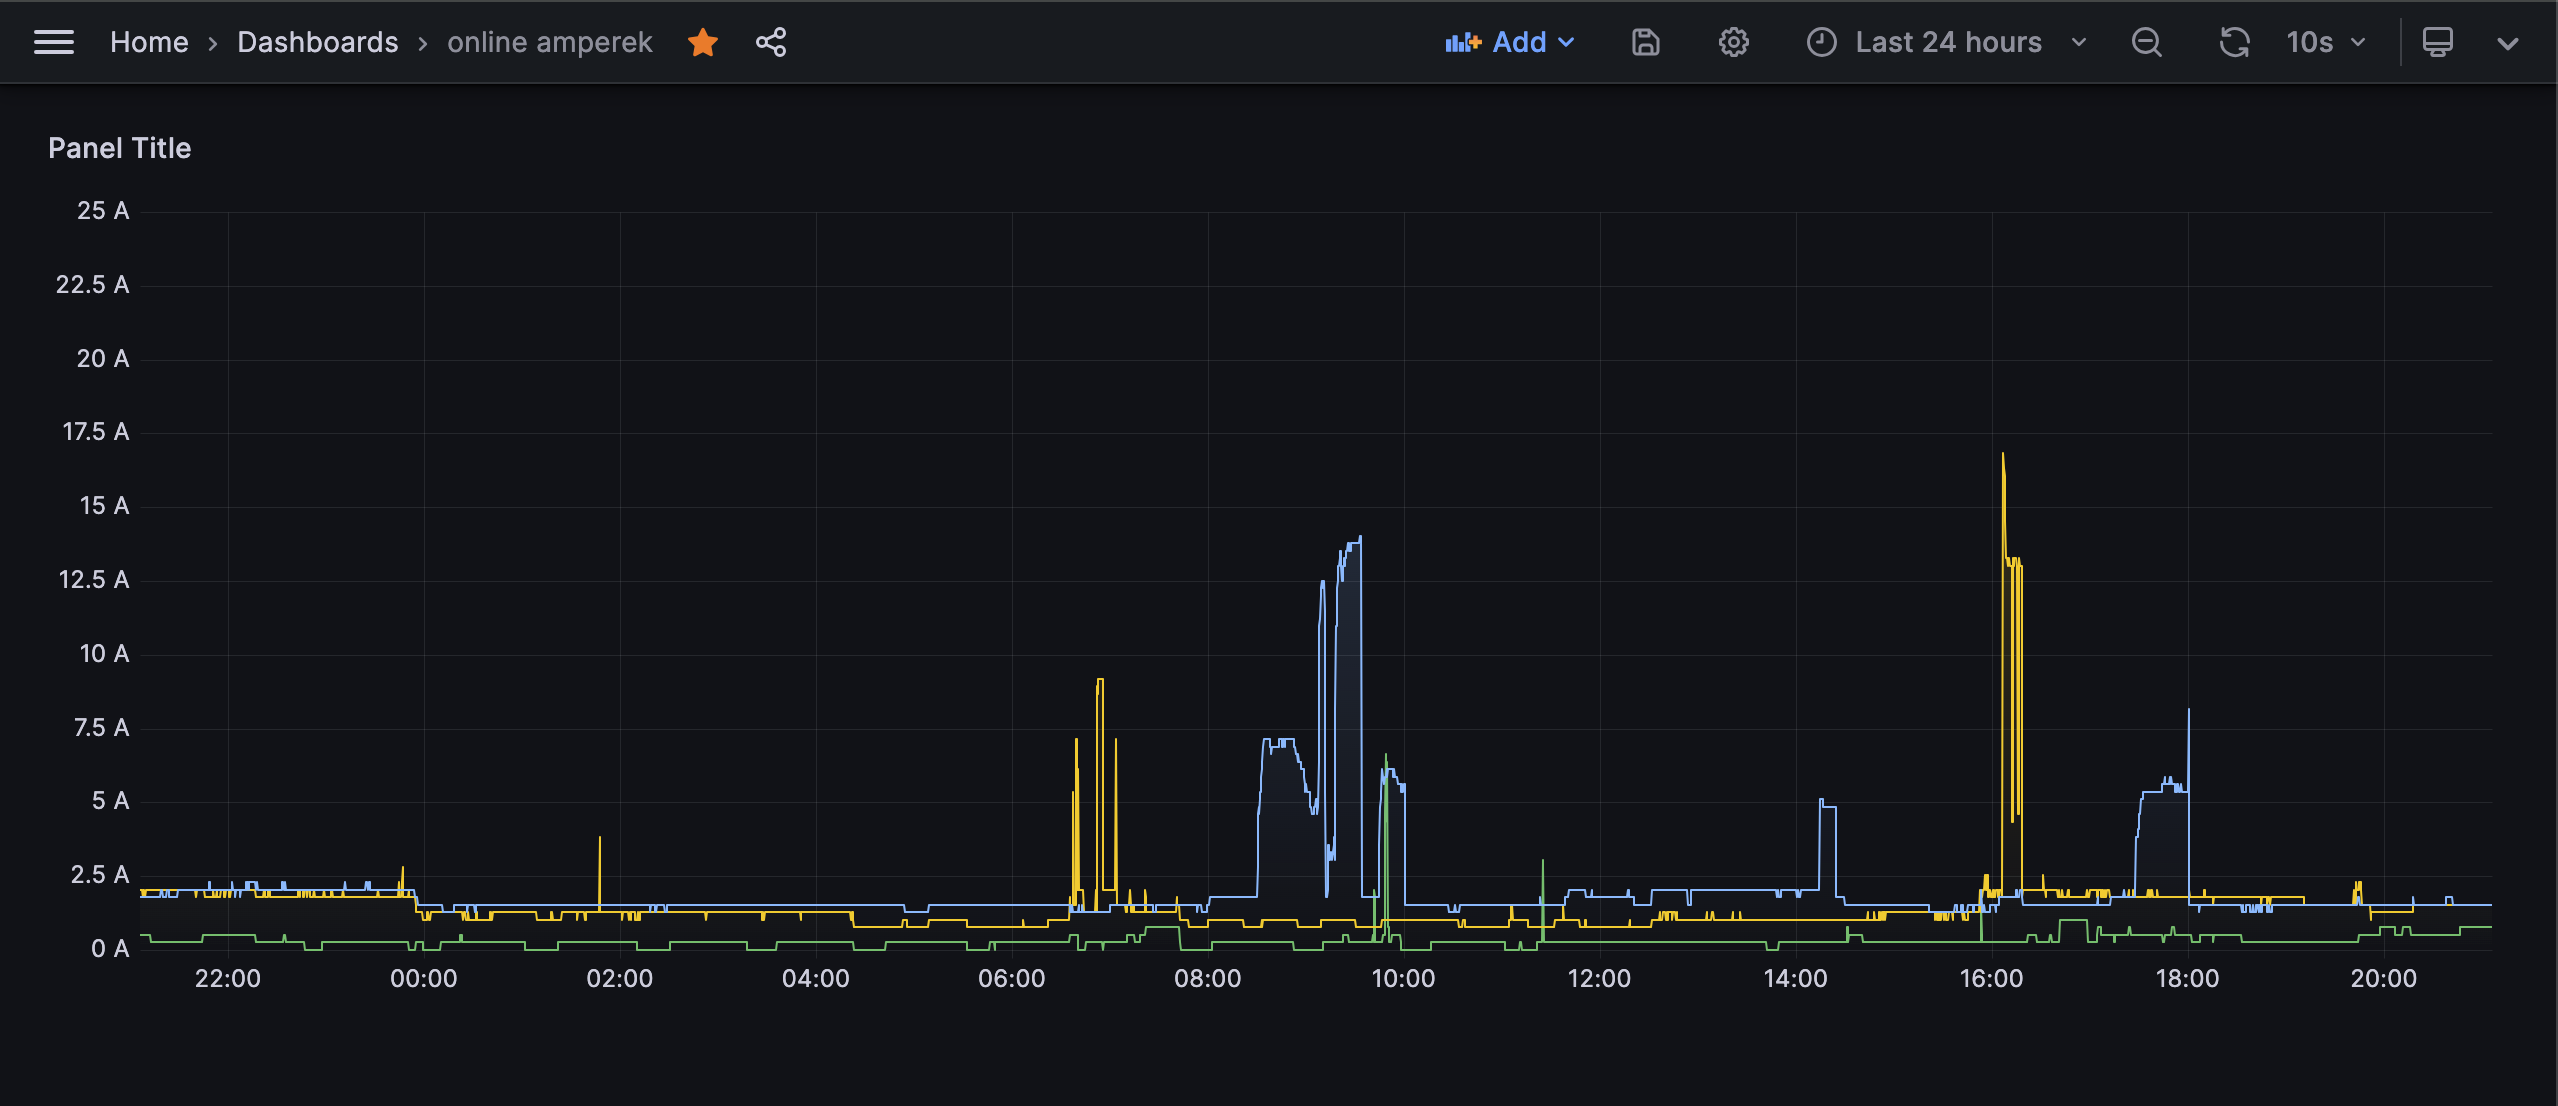Open the Add panel dropdown
The height and width of the screenshot is (1106, 2558).
pos(1510,42)
